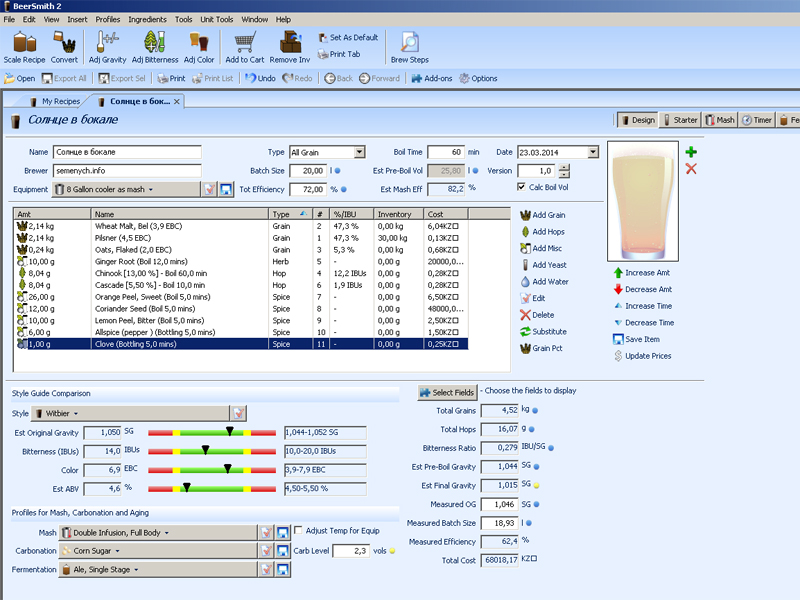This screenshot has height=600, width=800.
Task: Open Adj Color tool
Action: [199, 47]
